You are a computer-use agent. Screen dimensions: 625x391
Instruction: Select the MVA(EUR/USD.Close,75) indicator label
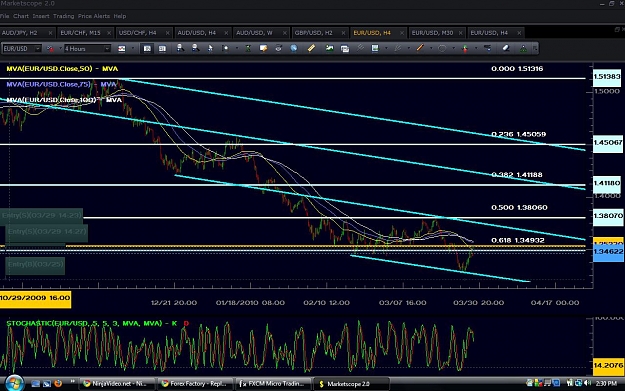coord(61,84)
